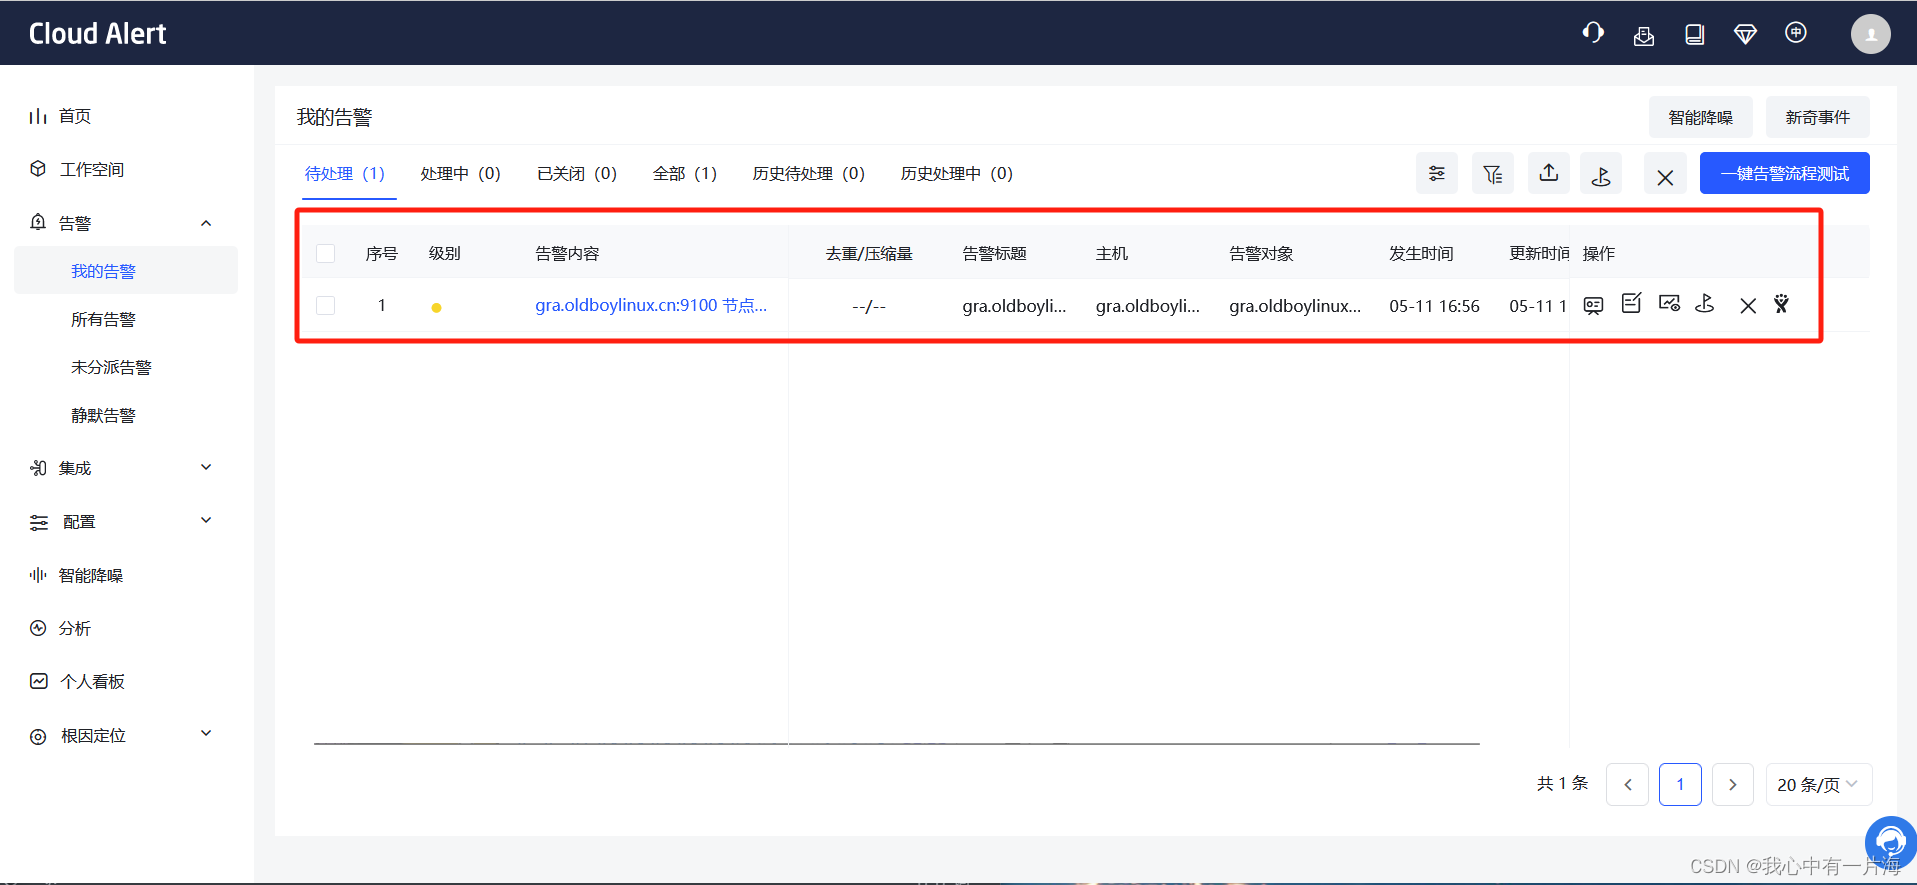Click the 一键告警流程测试 button

(x=1785, y=174)
